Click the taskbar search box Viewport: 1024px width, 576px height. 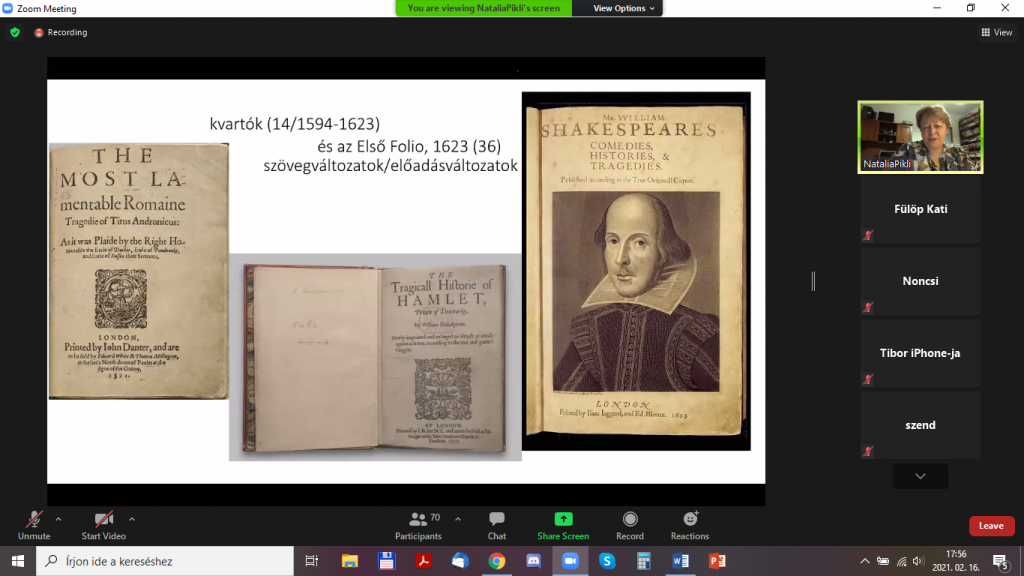(x=165, y=561)
